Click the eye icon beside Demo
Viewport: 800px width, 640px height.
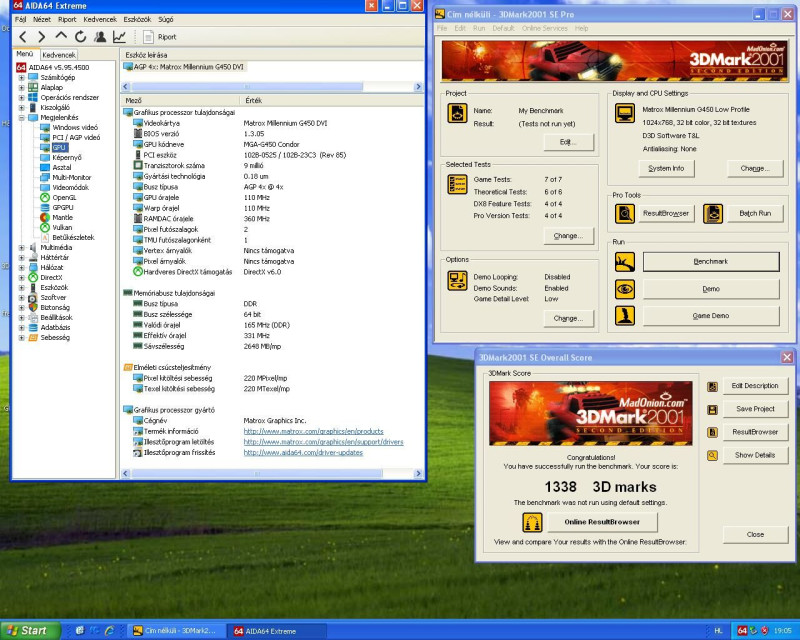click(624, 288)
